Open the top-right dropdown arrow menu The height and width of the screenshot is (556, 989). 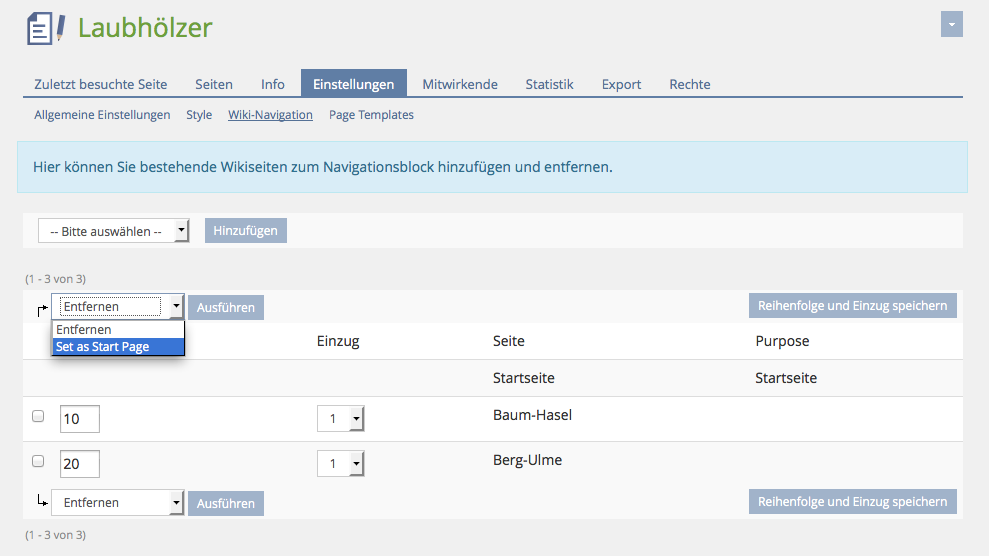(951, 25)
